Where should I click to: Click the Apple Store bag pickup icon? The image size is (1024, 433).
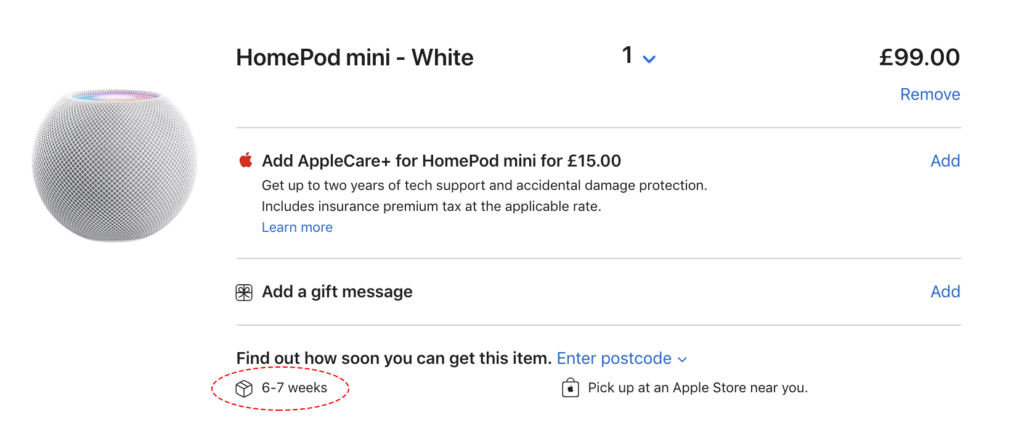pos(570,388)
